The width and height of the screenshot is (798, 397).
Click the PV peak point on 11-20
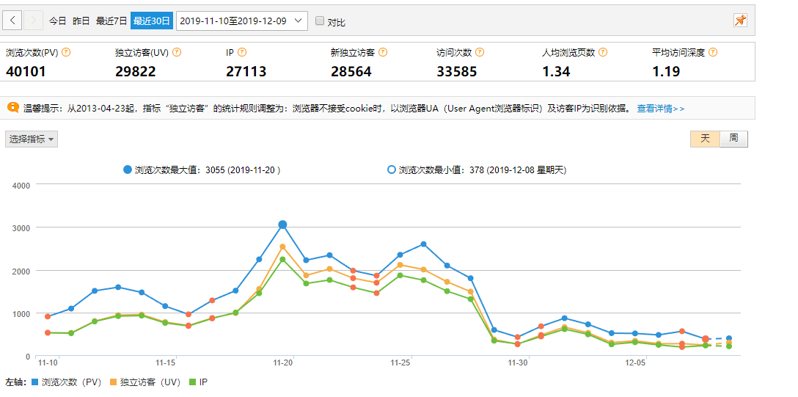coord(282,224)
